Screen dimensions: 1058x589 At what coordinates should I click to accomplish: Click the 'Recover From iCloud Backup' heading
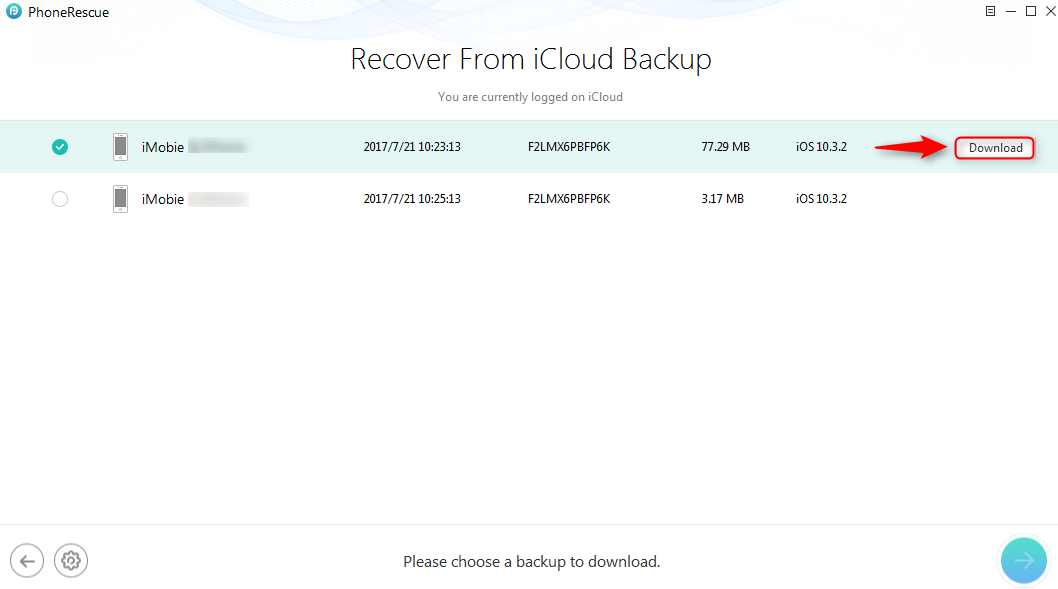click(x=531, y=59)
